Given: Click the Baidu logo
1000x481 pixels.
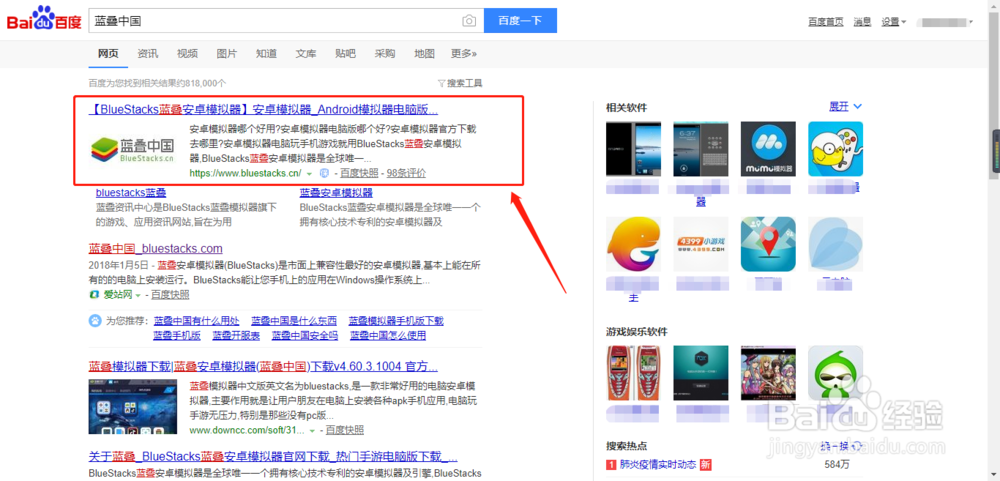Looking at the screenshot, I should pos(44,19).
